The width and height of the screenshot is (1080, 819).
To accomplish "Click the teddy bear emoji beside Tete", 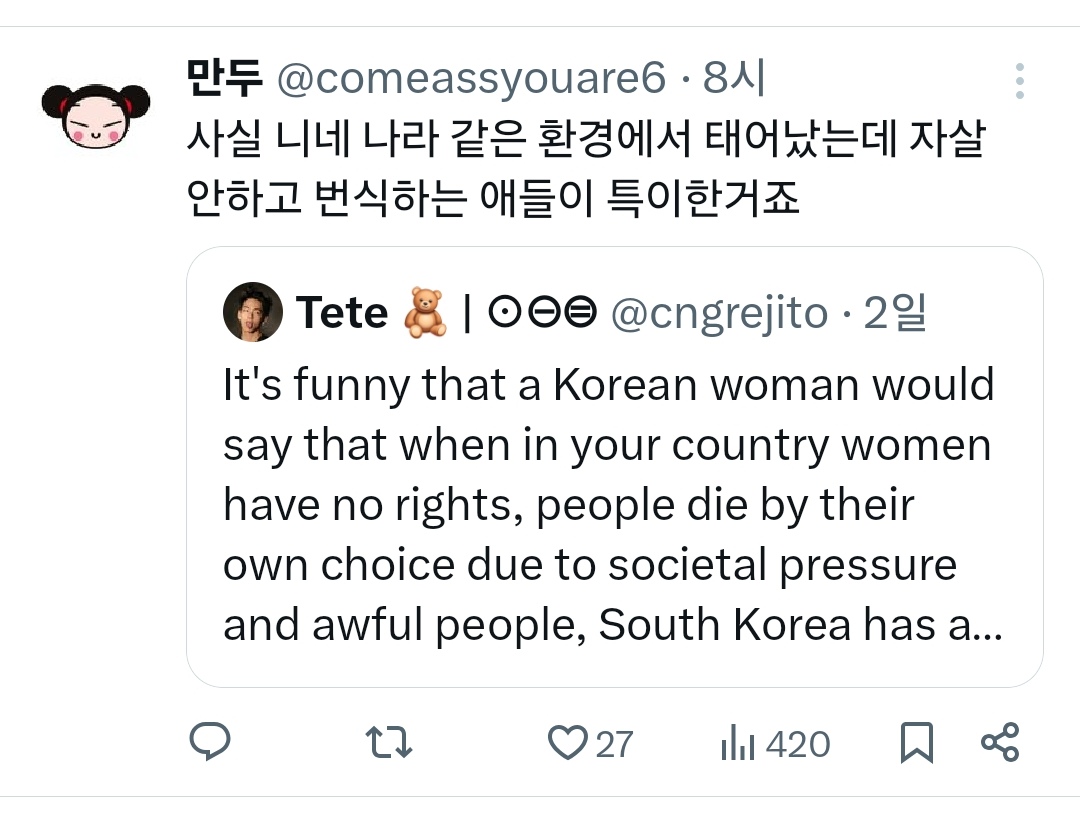I will tap(424, 313).
